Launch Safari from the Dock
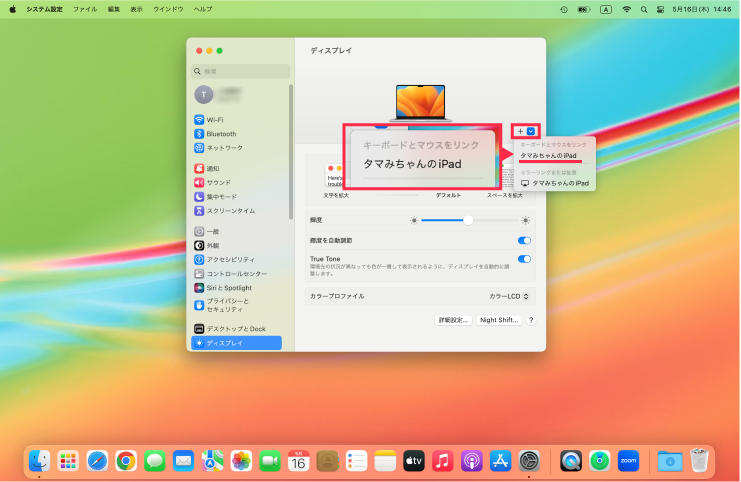 click(97, 461)
